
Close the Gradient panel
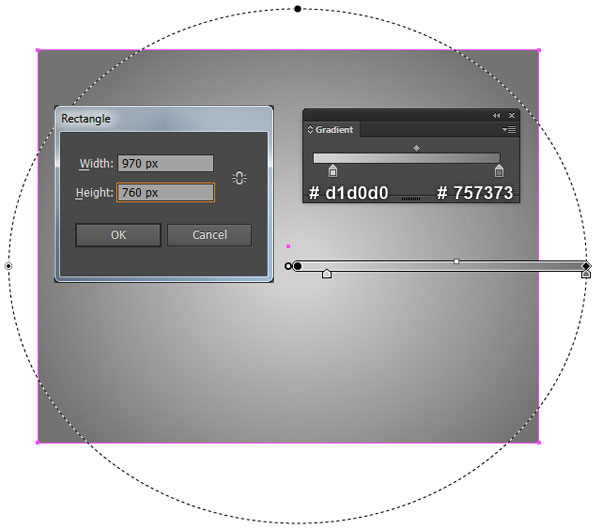[512, 116]
